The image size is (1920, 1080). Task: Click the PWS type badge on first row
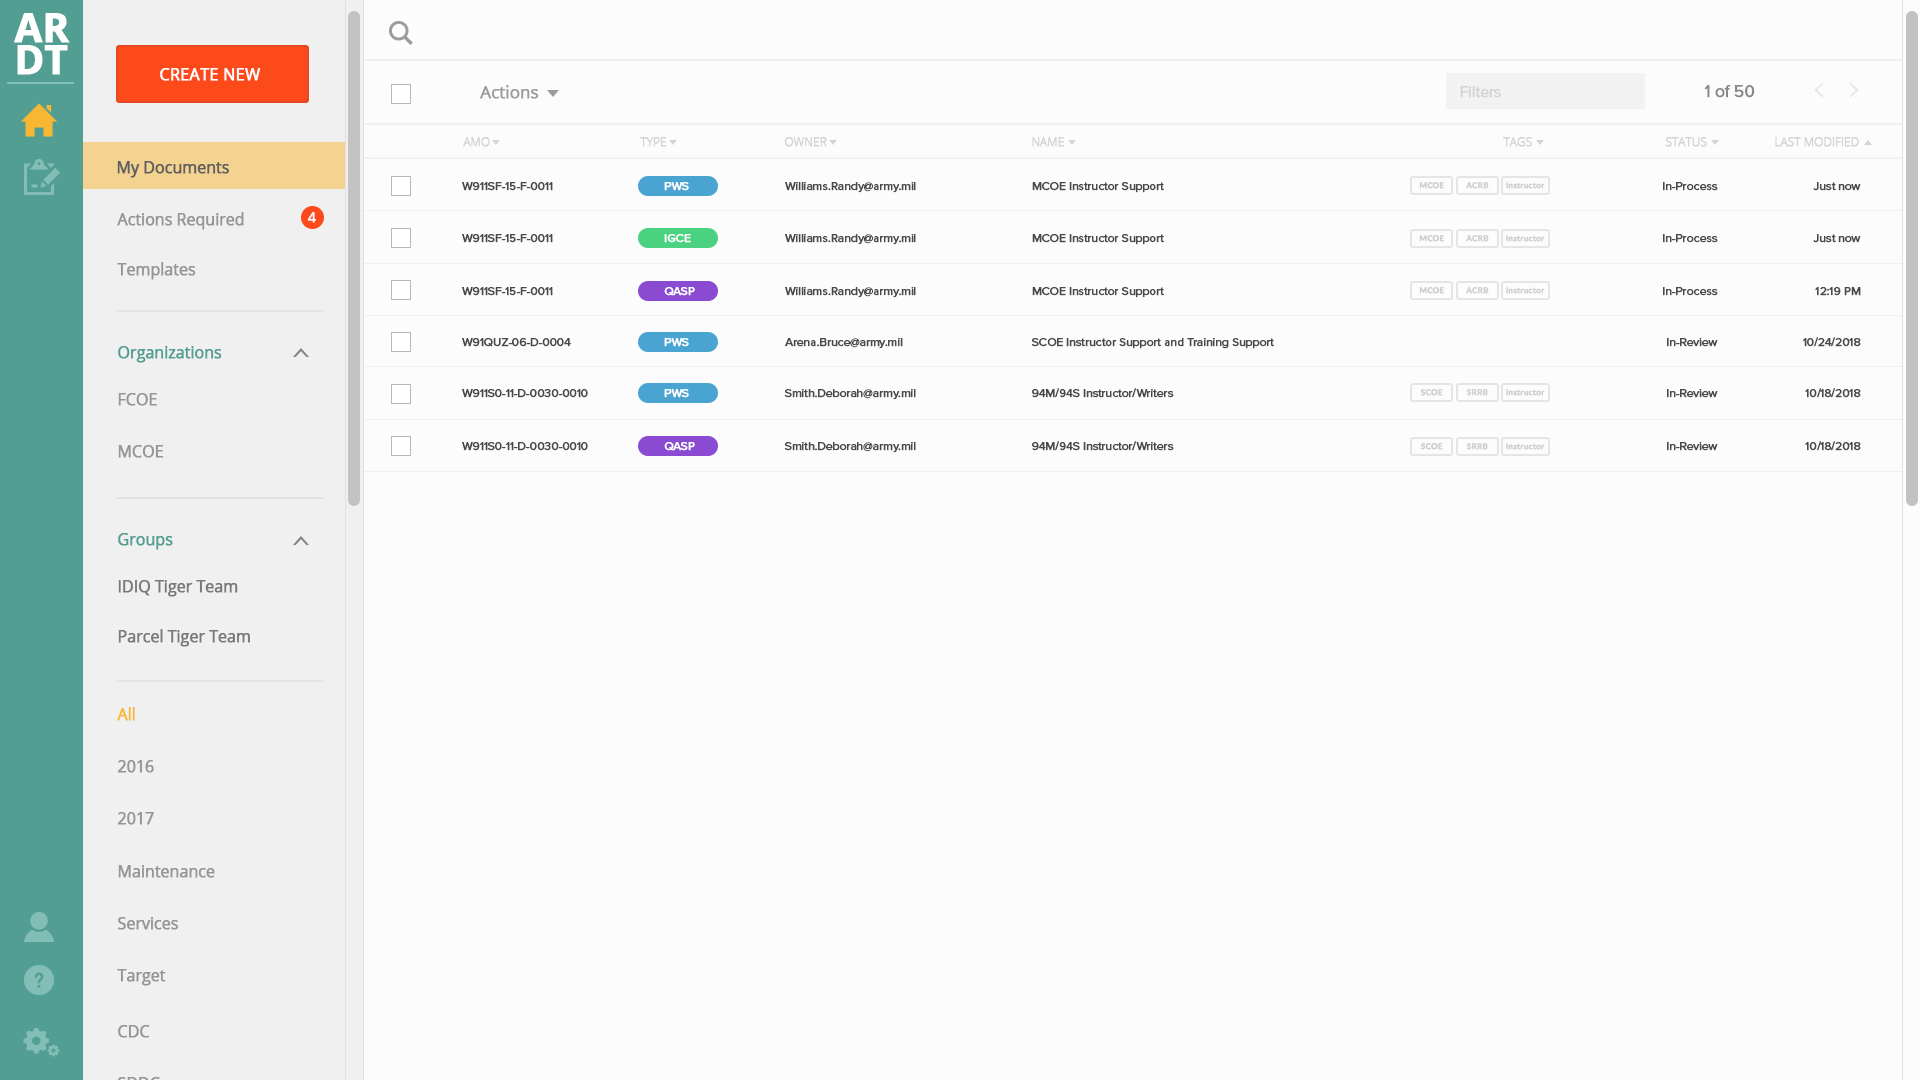click(x=676, y=185)
